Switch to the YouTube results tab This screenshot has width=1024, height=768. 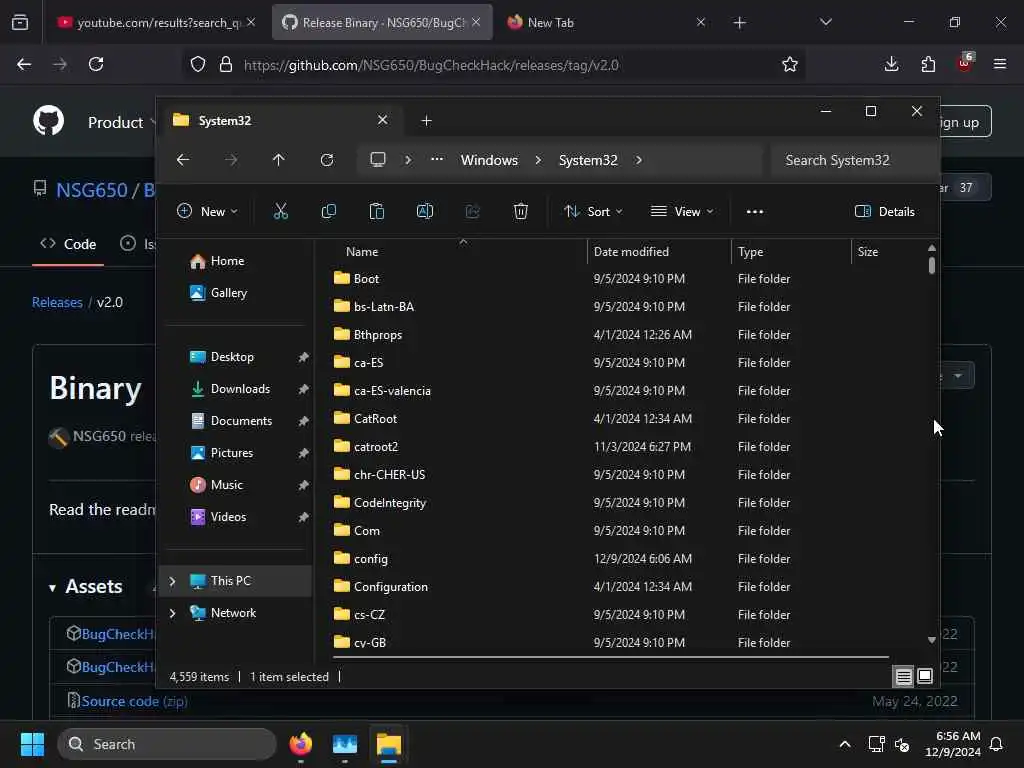pyautogui.click(x=157, y=22)
